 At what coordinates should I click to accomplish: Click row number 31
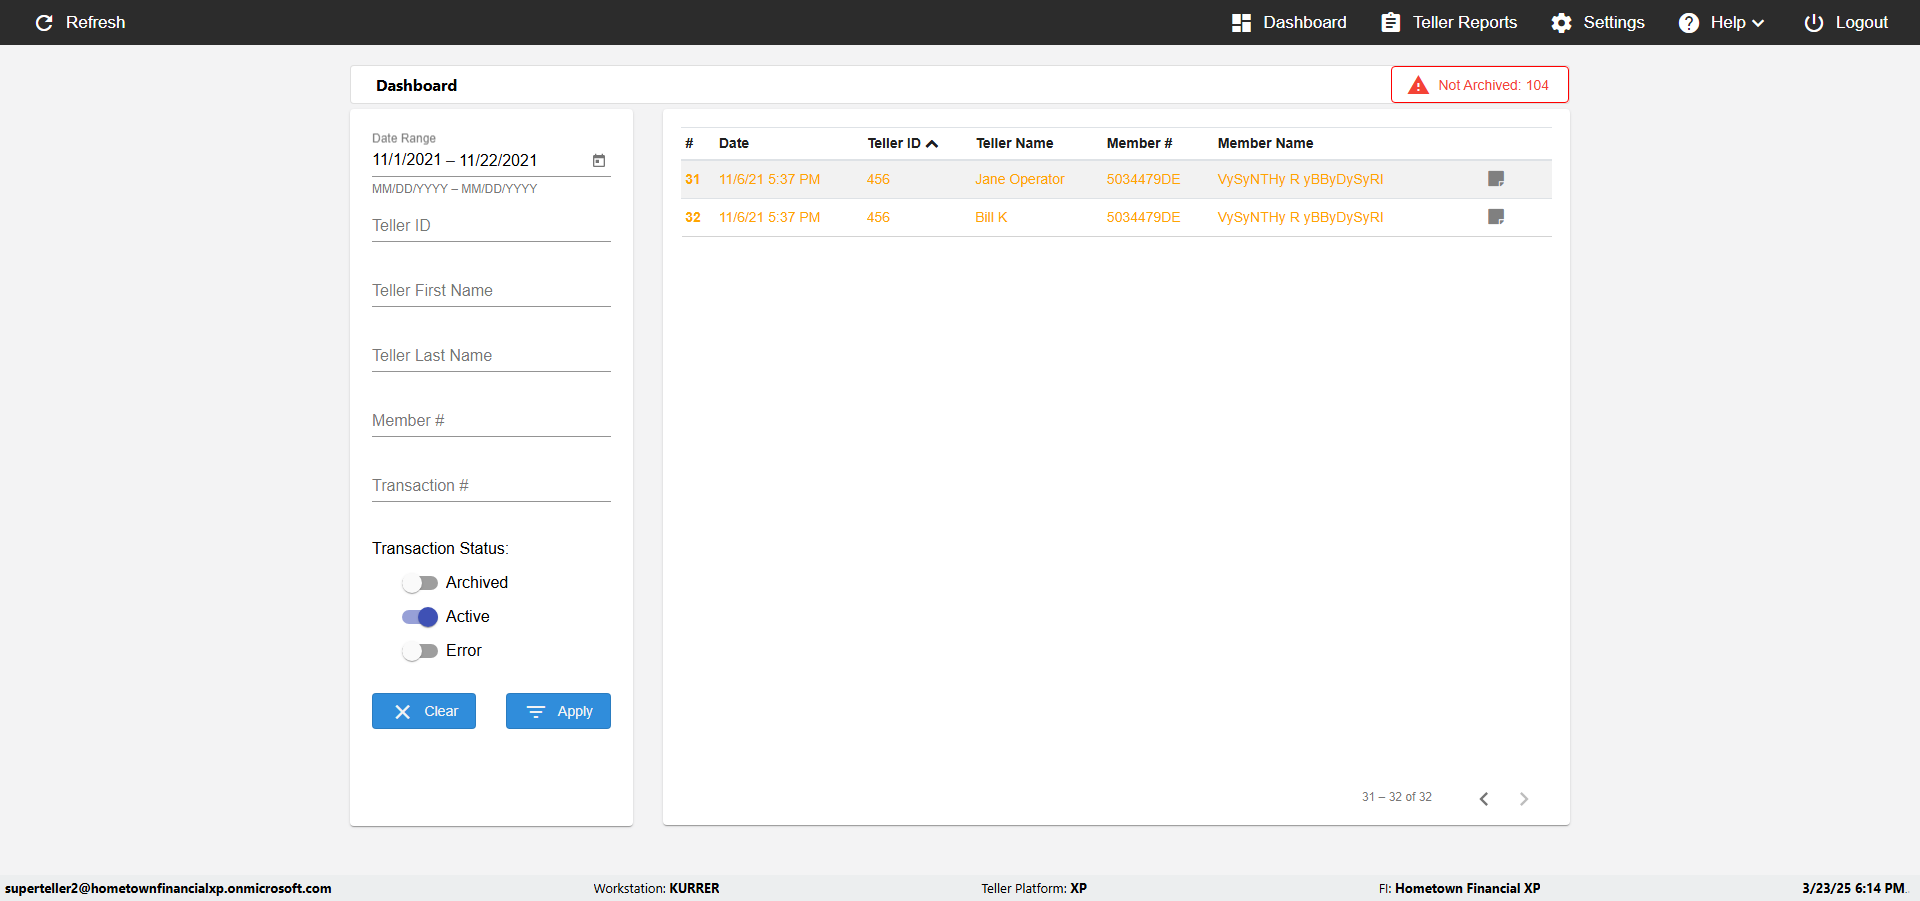point(692,179)
